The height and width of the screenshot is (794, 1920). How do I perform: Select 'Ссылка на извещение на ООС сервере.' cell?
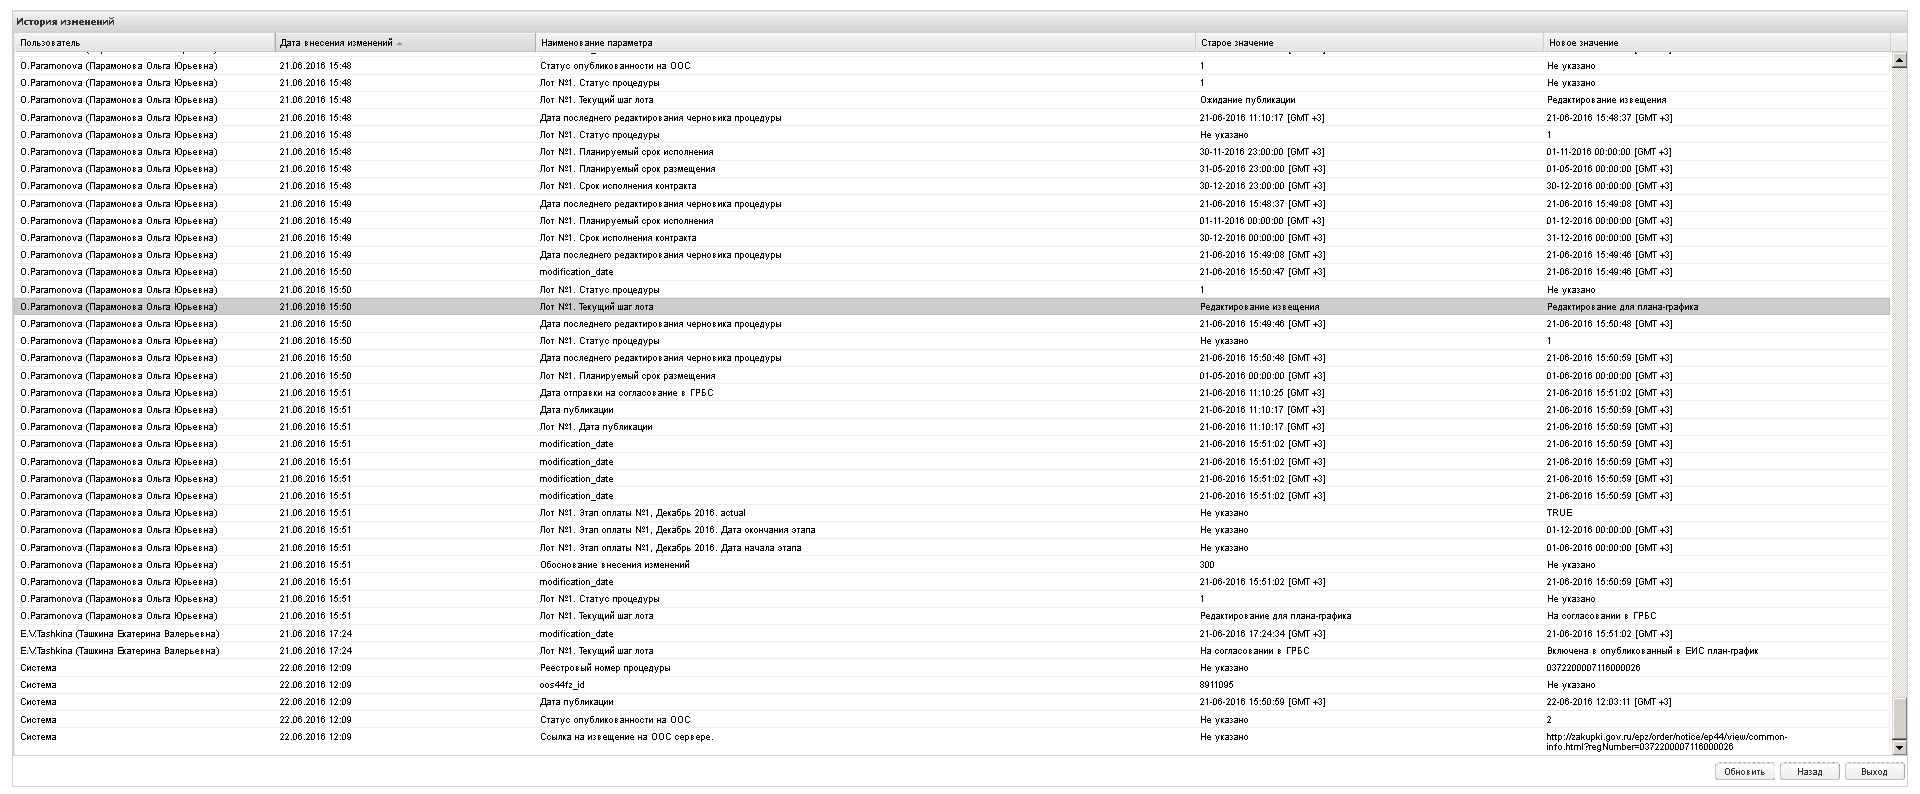626,737
